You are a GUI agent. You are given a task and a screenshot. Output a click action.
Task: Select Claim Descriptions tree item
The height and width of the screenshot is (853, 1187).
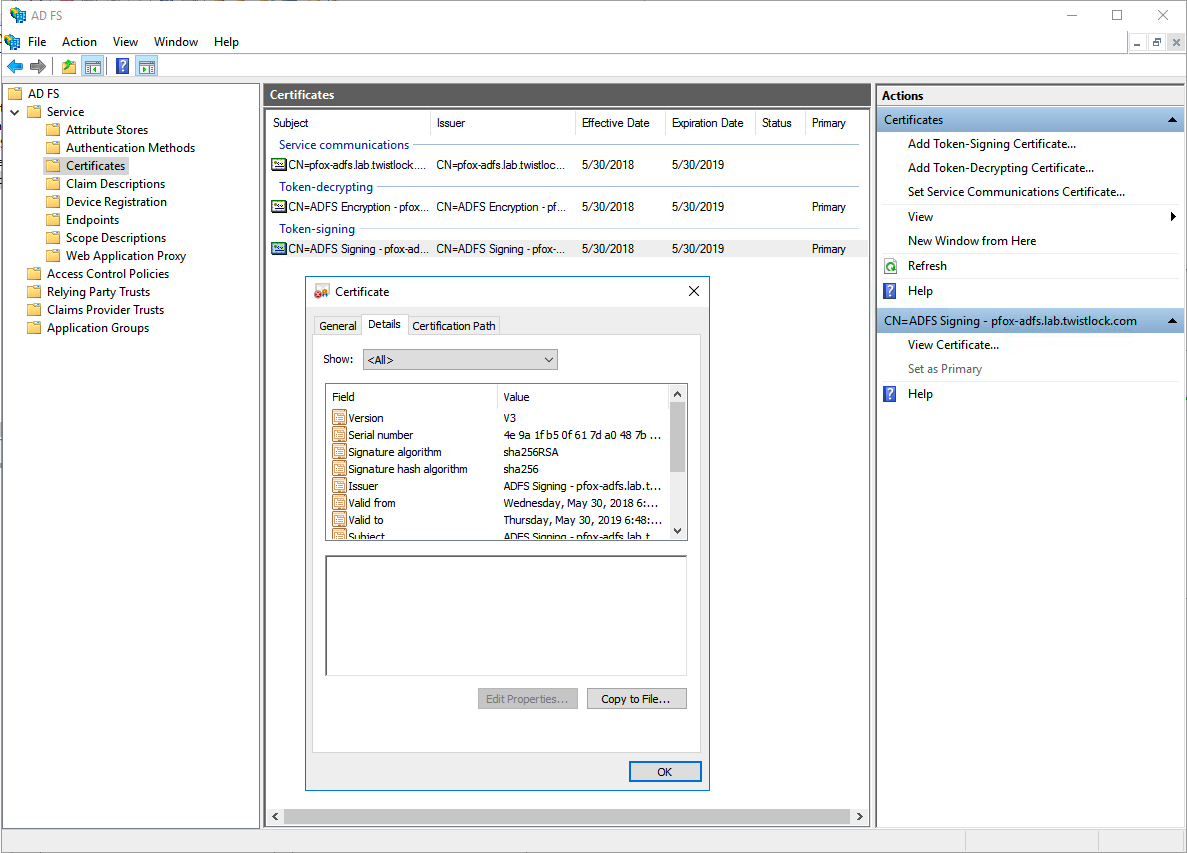[115, 184]
